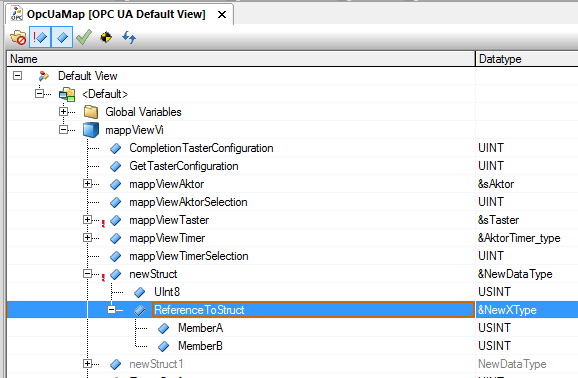
Task: Collapse the ReferenceToStruct node
Action: coord(112,310)
